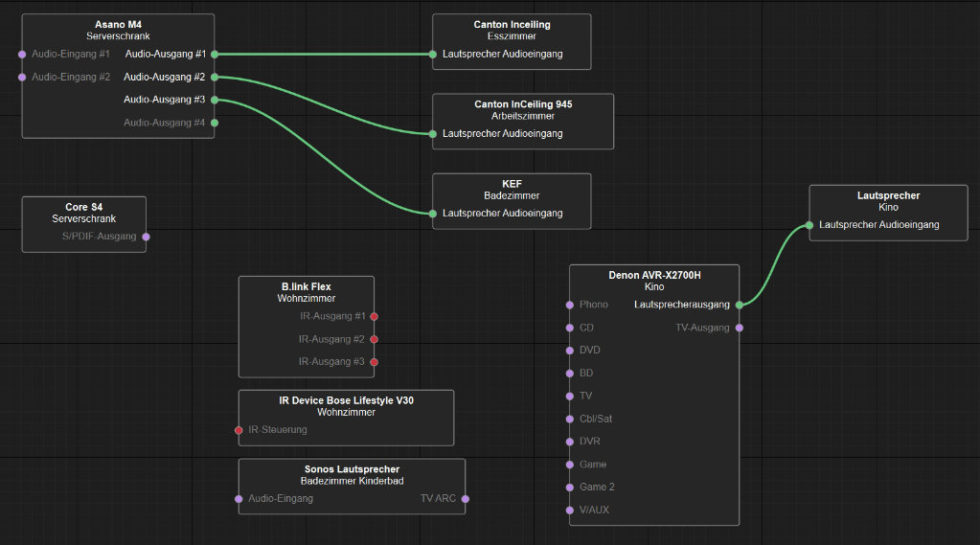Select the Asano M4 node title
This screenshot has height=545, width=980.
click(117, 24)
